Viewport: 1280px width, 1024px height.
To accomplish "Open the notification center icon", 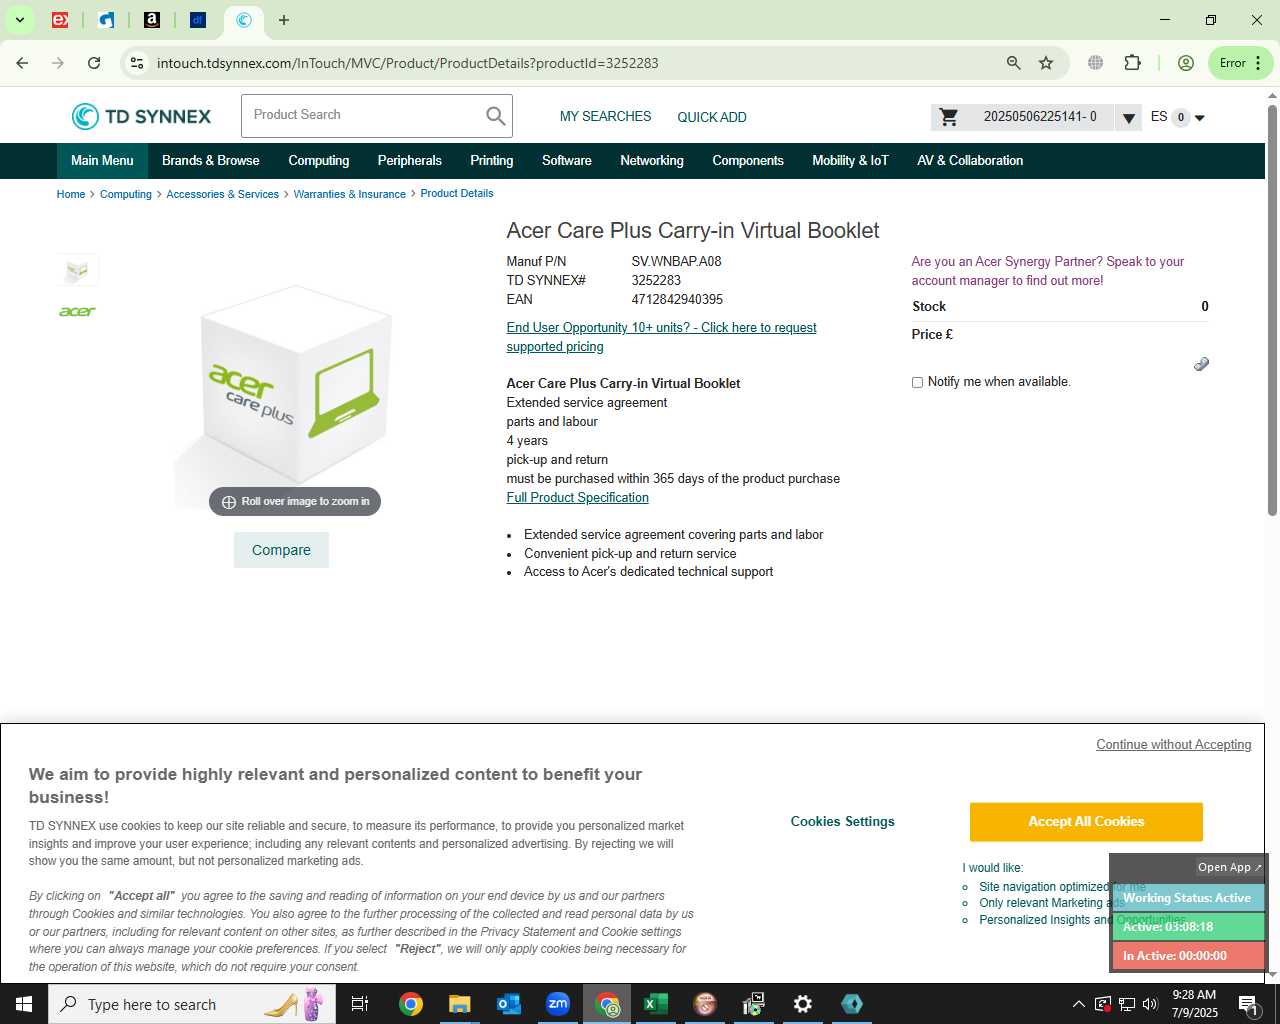I will [1248, 1004].
